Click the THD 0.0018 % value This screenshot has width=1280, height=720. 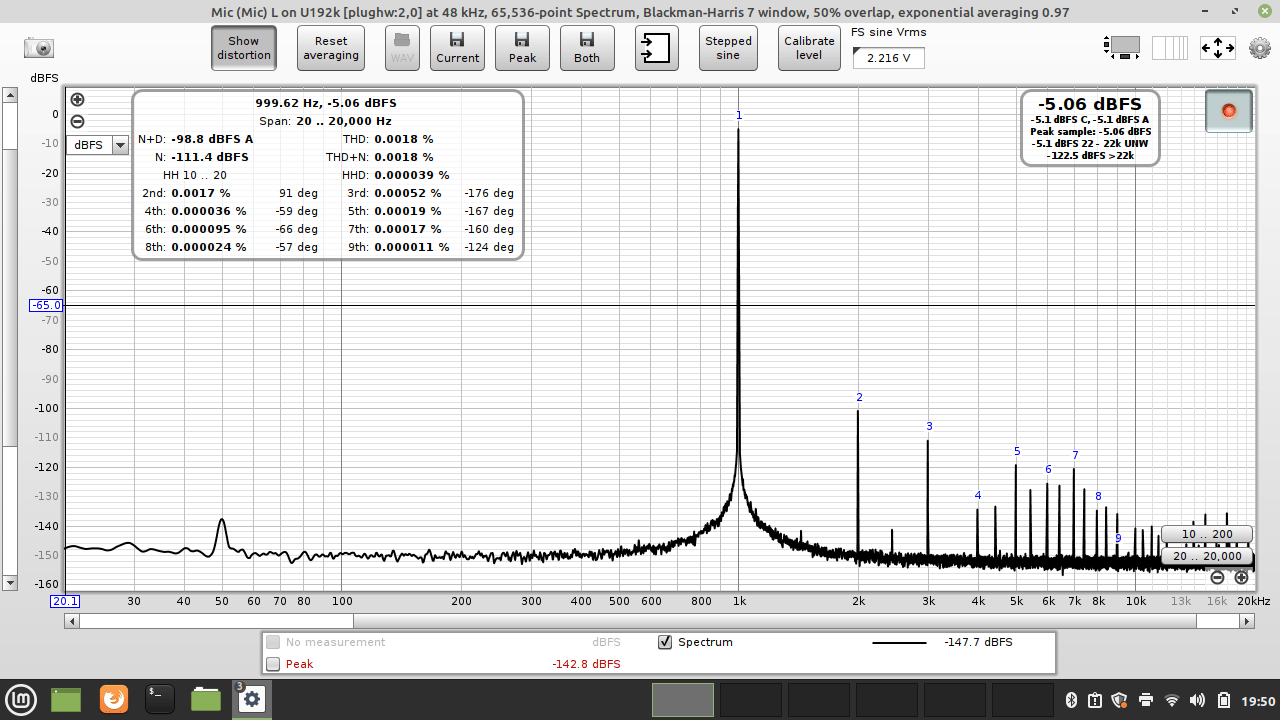point(404,139)
